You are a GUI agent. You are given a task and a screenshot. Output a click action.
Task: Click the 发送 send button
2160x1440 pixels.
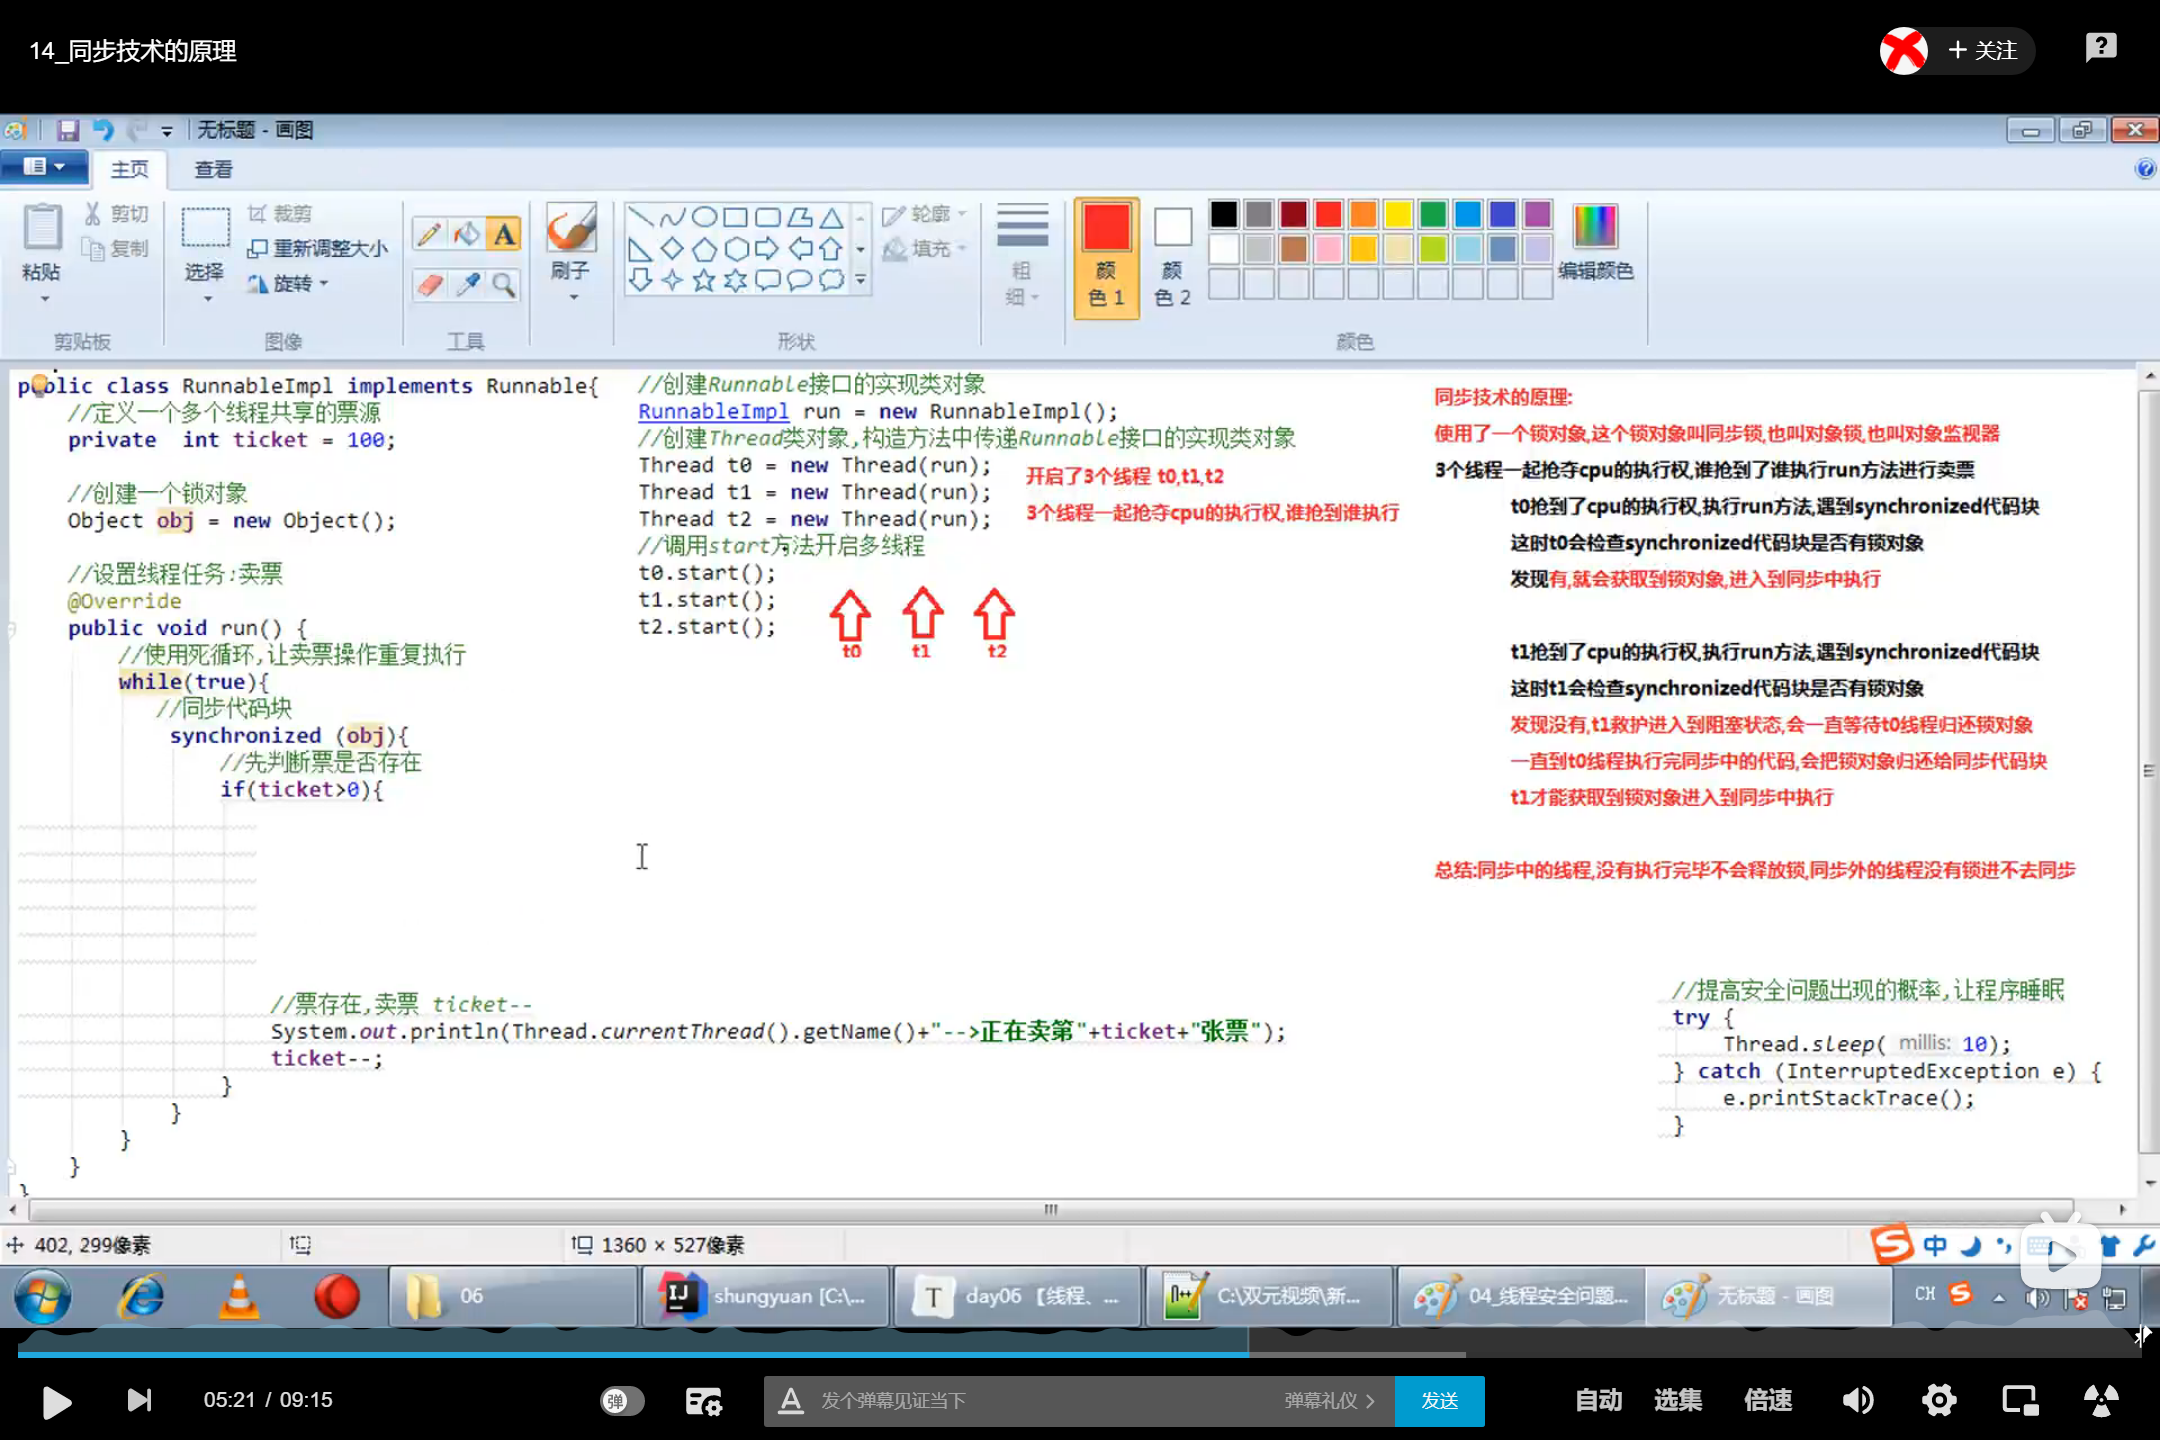(x=1439, y=1401)
